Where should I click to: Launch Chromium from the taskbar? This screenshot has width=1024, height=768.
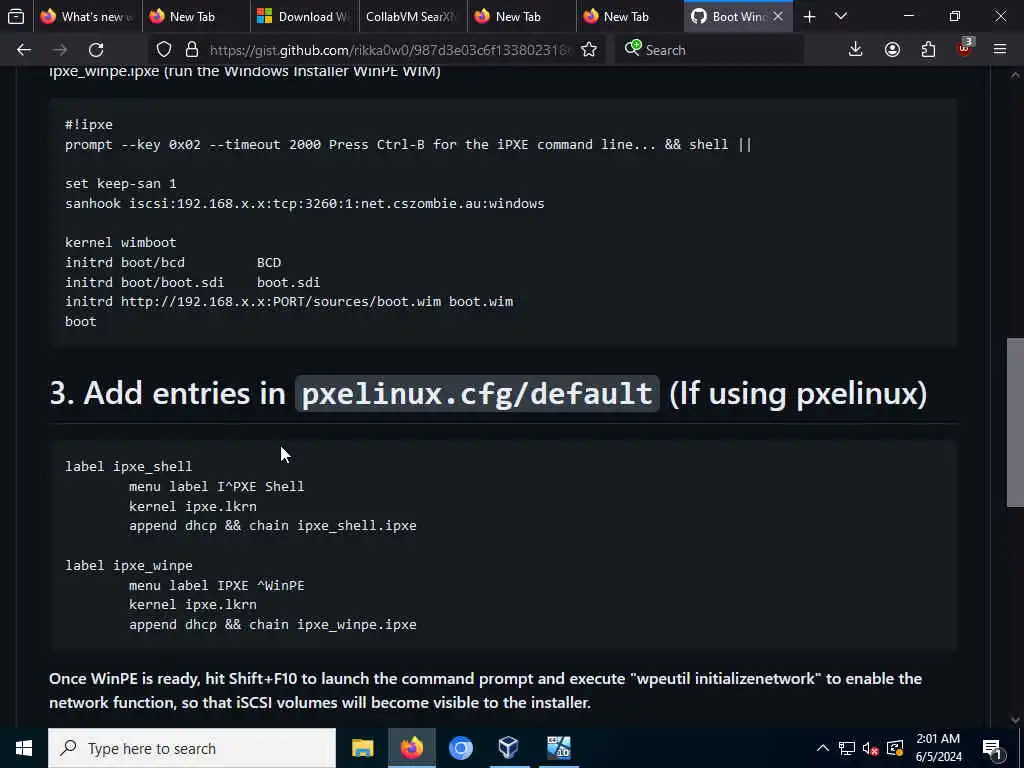pos(460,748)
